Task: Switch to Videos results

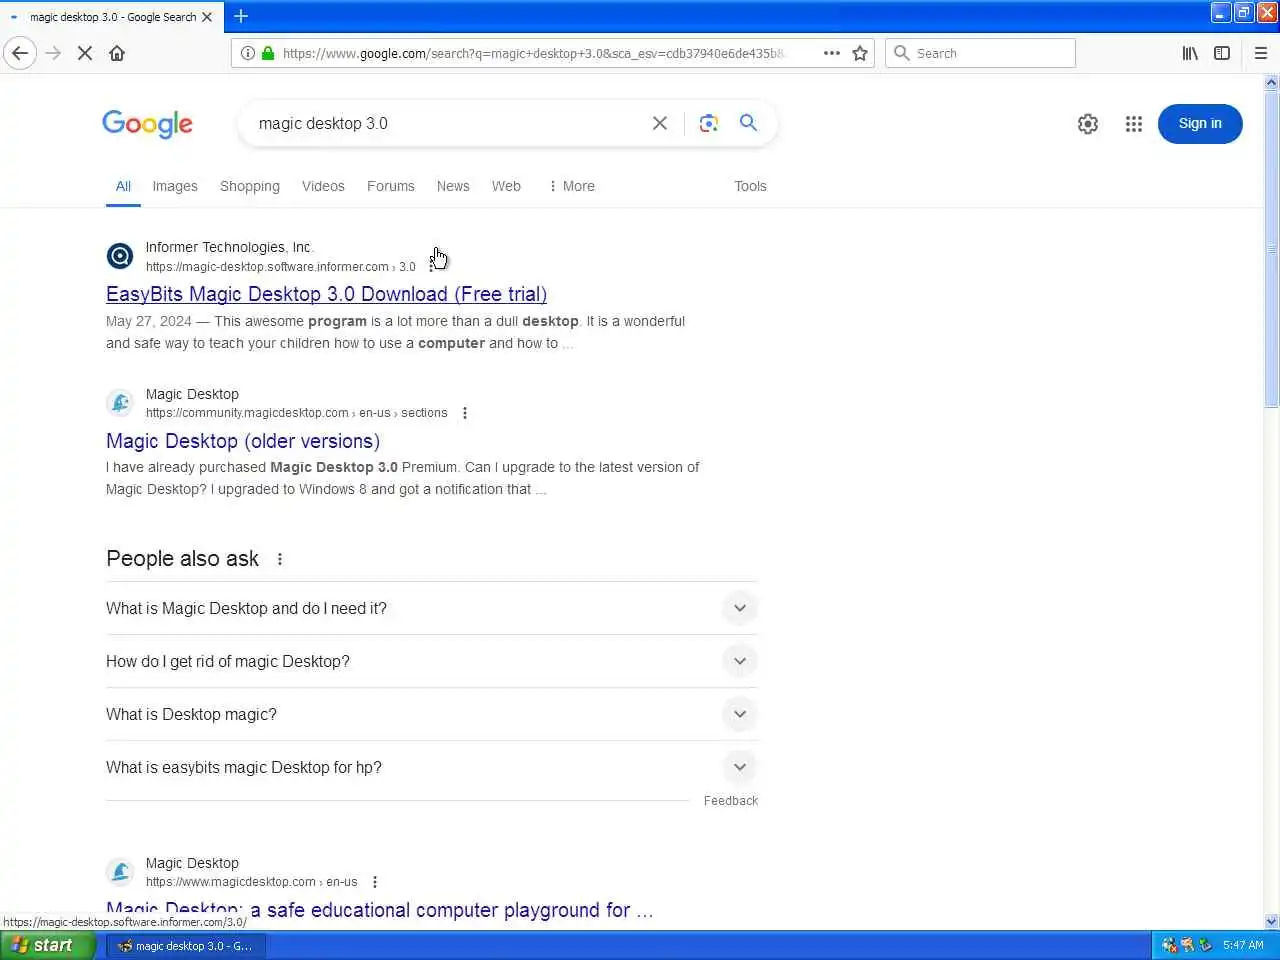Action: click(323, 186)
